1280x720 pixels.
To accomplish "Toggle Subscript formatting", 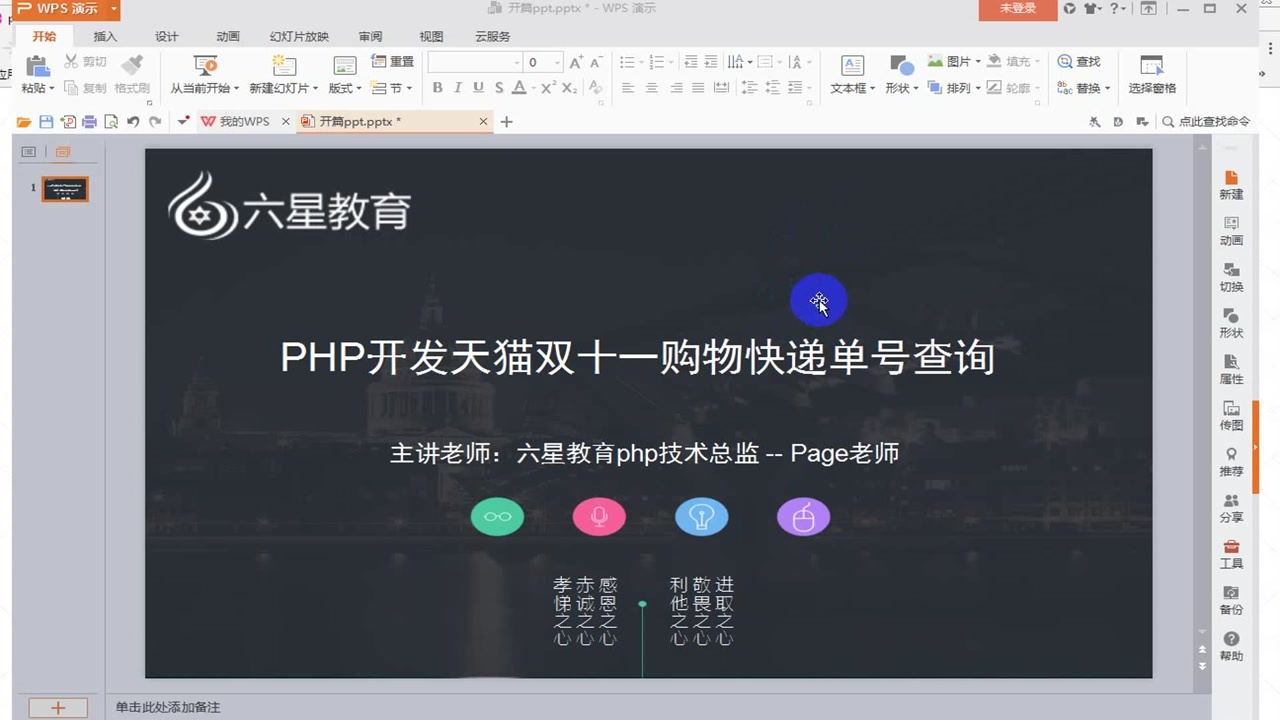I will 569,88.
